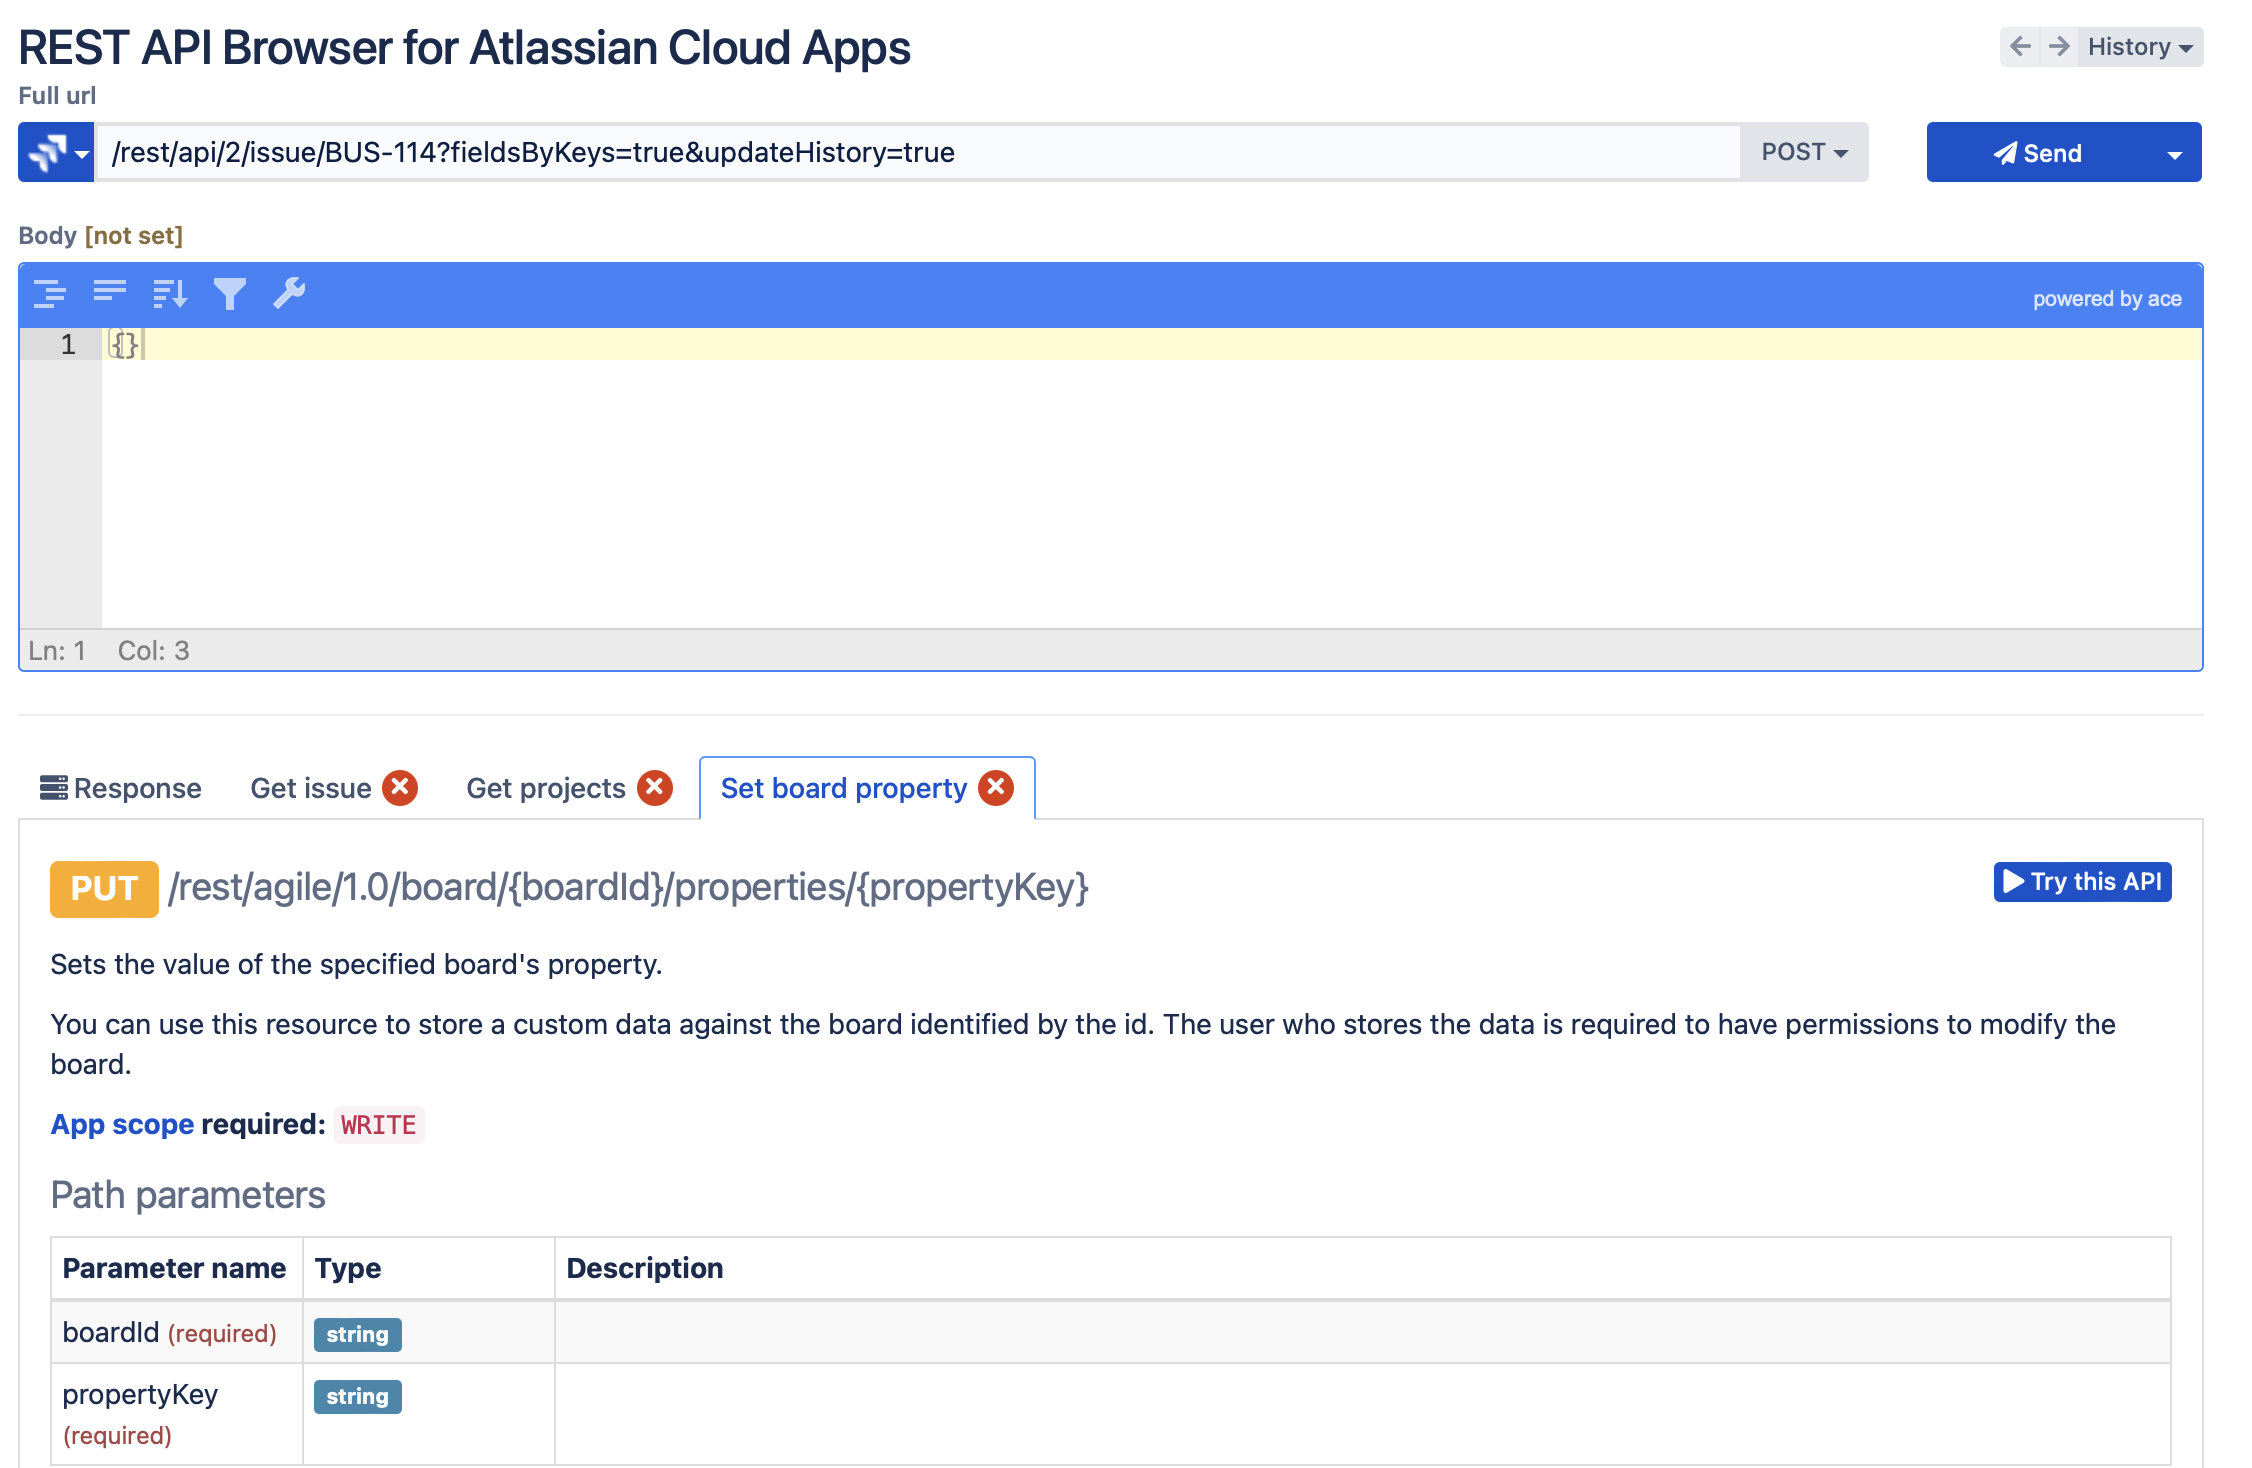The height and width of the screenshot is (1468, 2252).
Task: Click the filter funnel icon
Action: [229, 294]
